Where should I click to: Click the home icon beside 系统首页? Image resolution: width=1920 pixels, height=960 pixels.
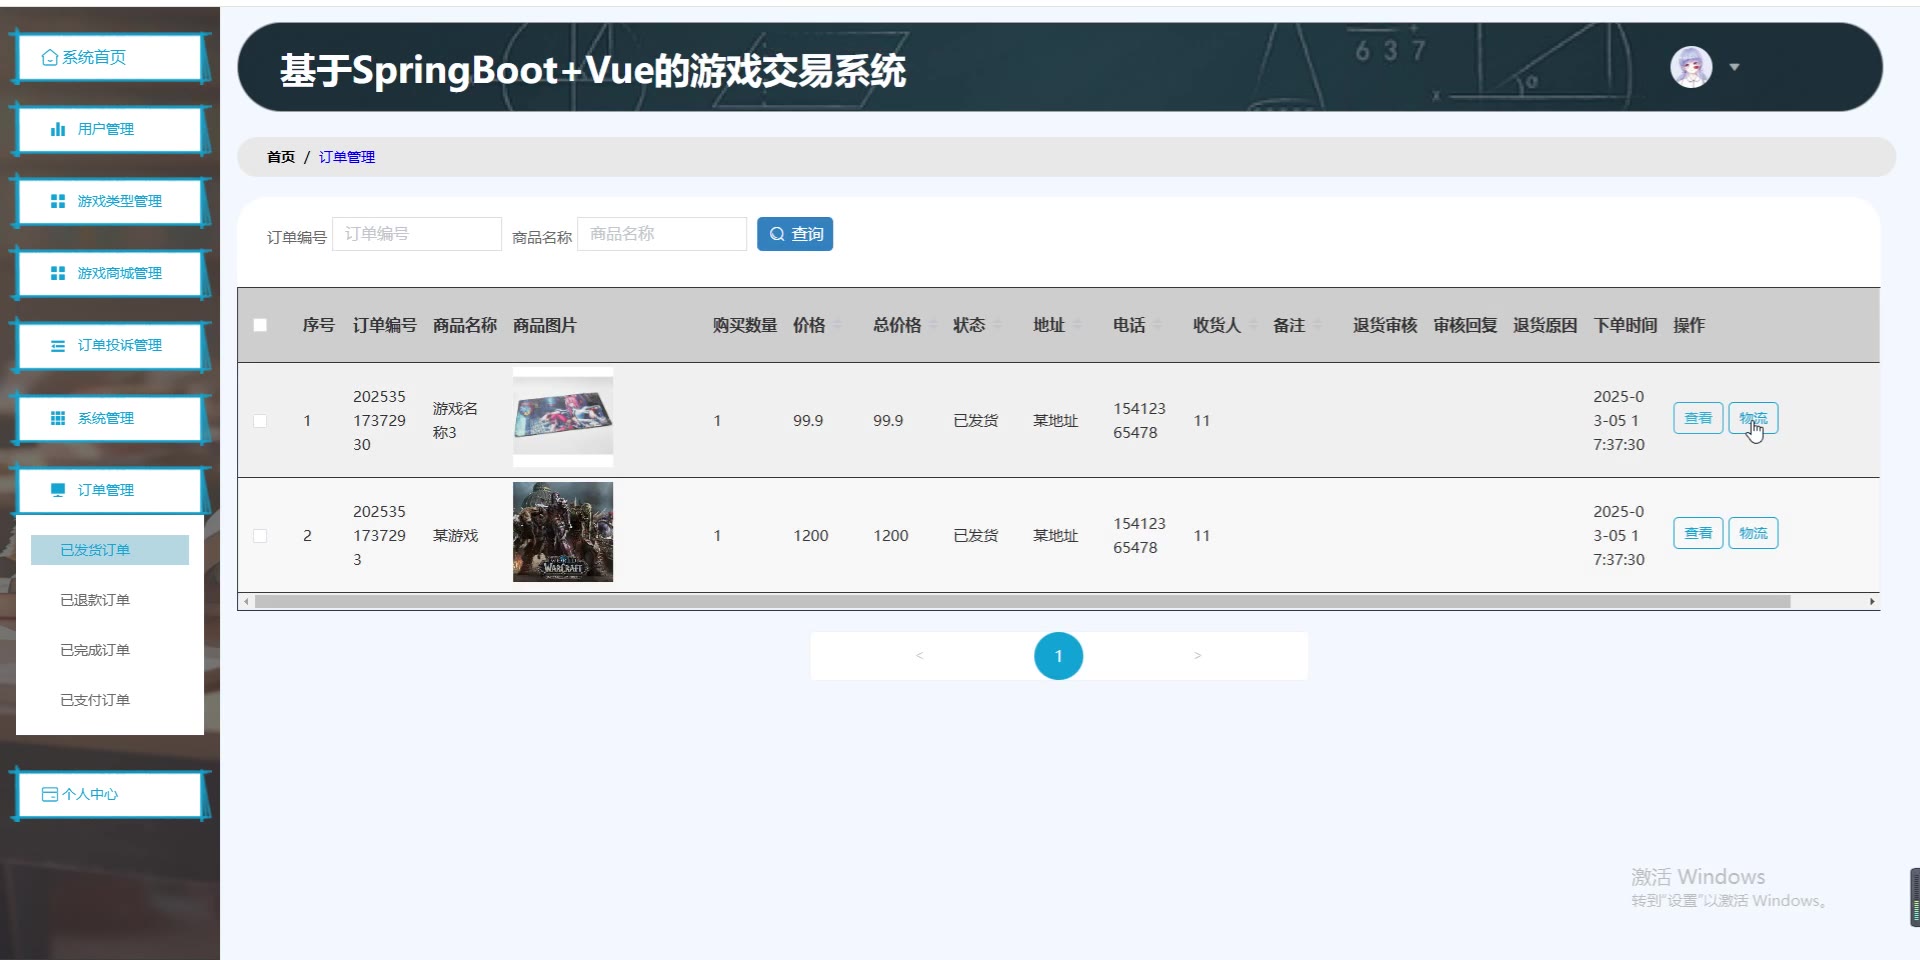point(50,58)
